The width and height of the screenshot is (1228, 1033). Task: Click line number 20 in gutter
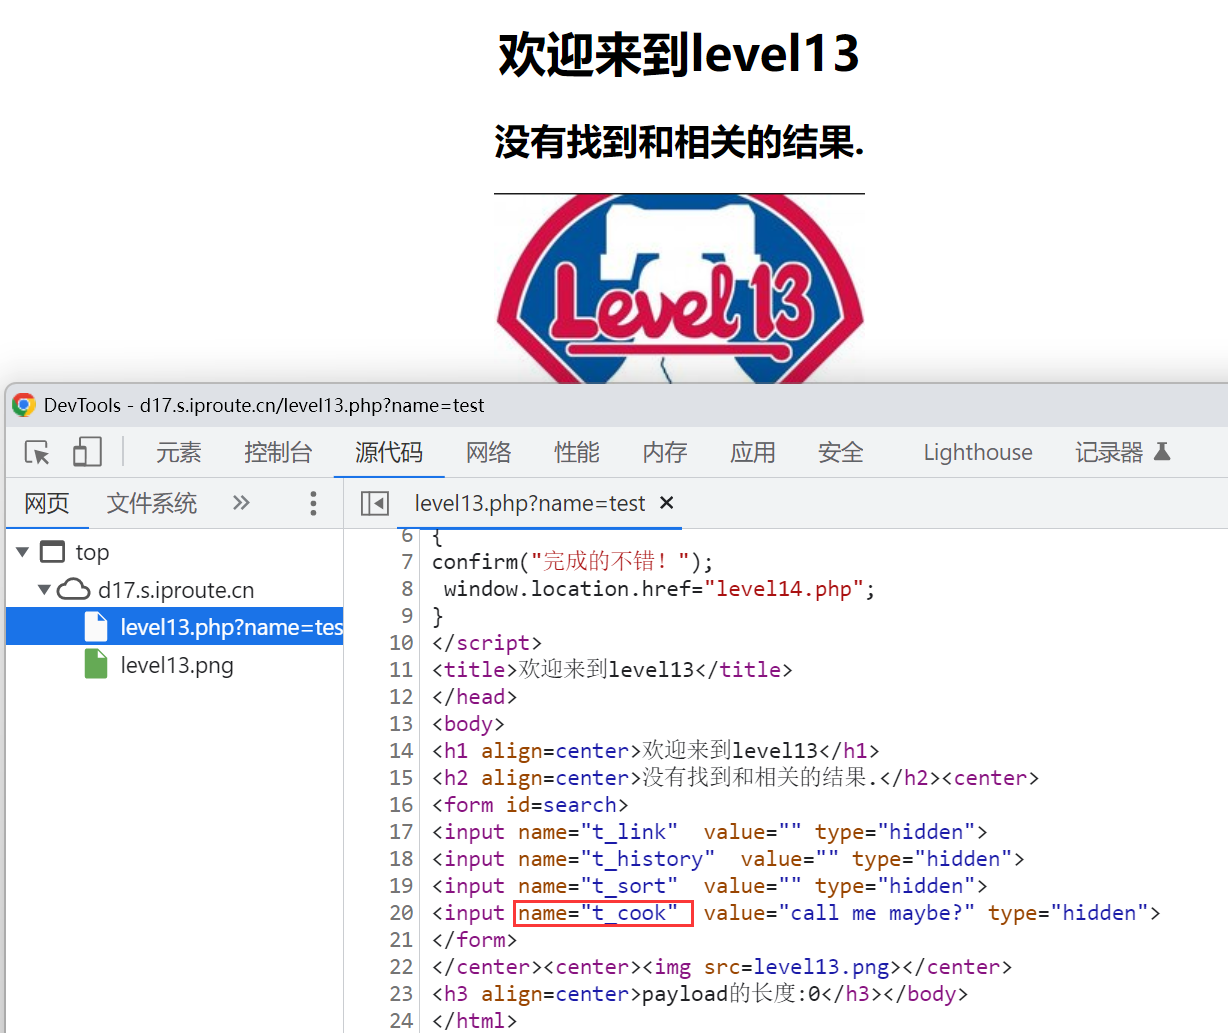pyautogui.click(x=401, y=913)
